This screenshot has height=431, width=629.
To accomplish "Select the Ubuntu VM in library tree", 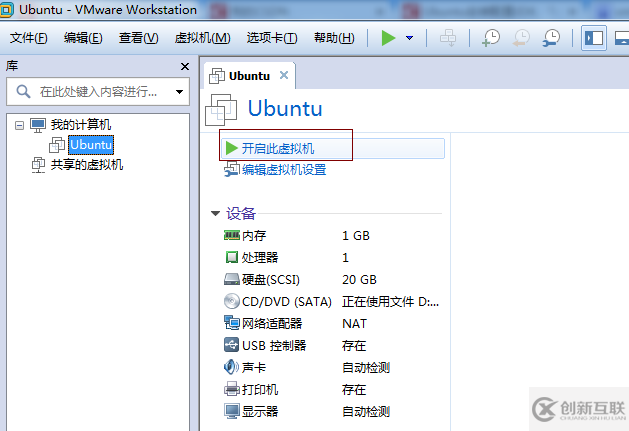I will (91, 145).
